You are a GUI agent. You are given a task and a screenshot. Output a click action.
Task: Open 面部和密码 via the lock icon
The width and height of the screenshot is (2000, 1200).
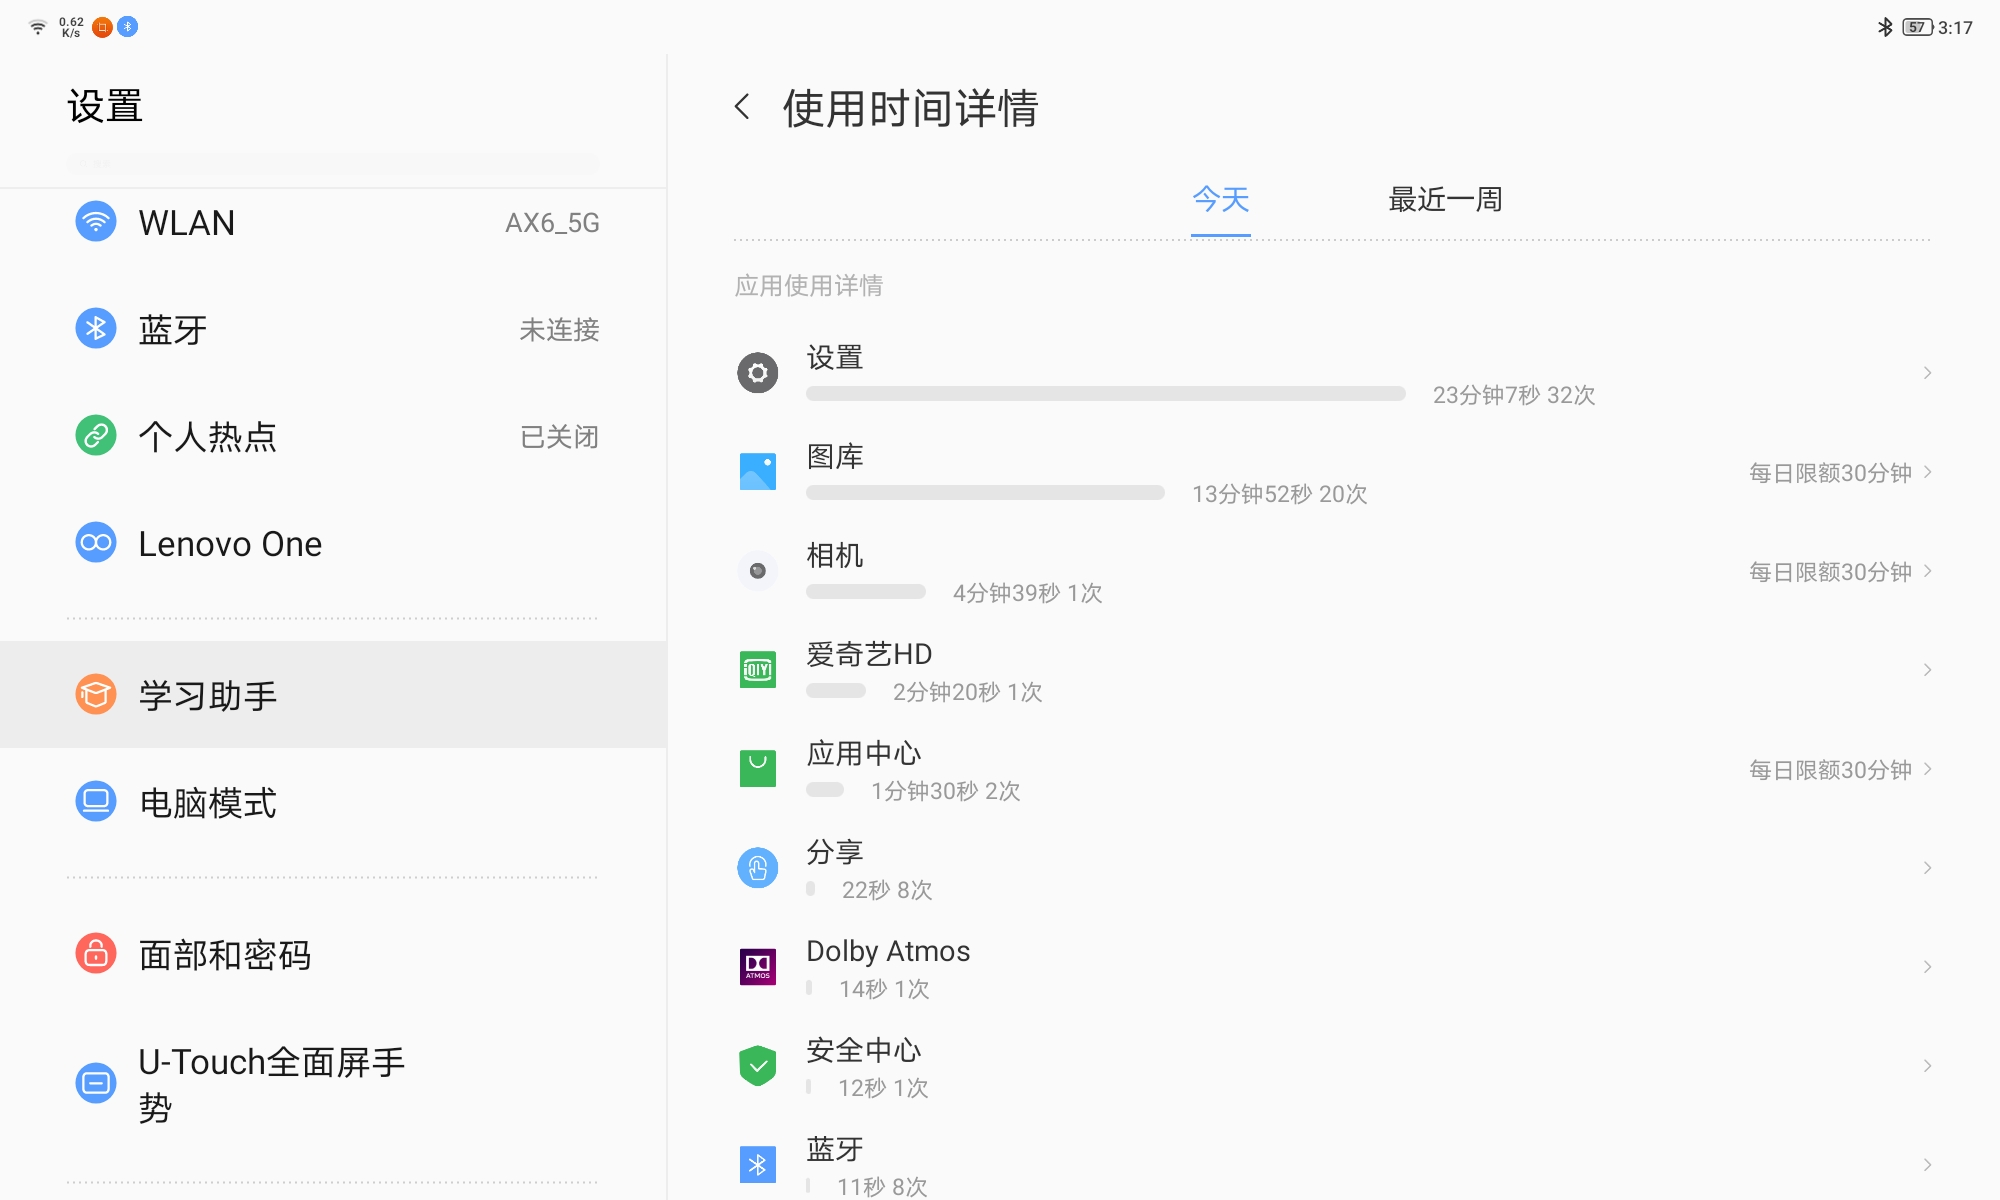tap(95, 955)
